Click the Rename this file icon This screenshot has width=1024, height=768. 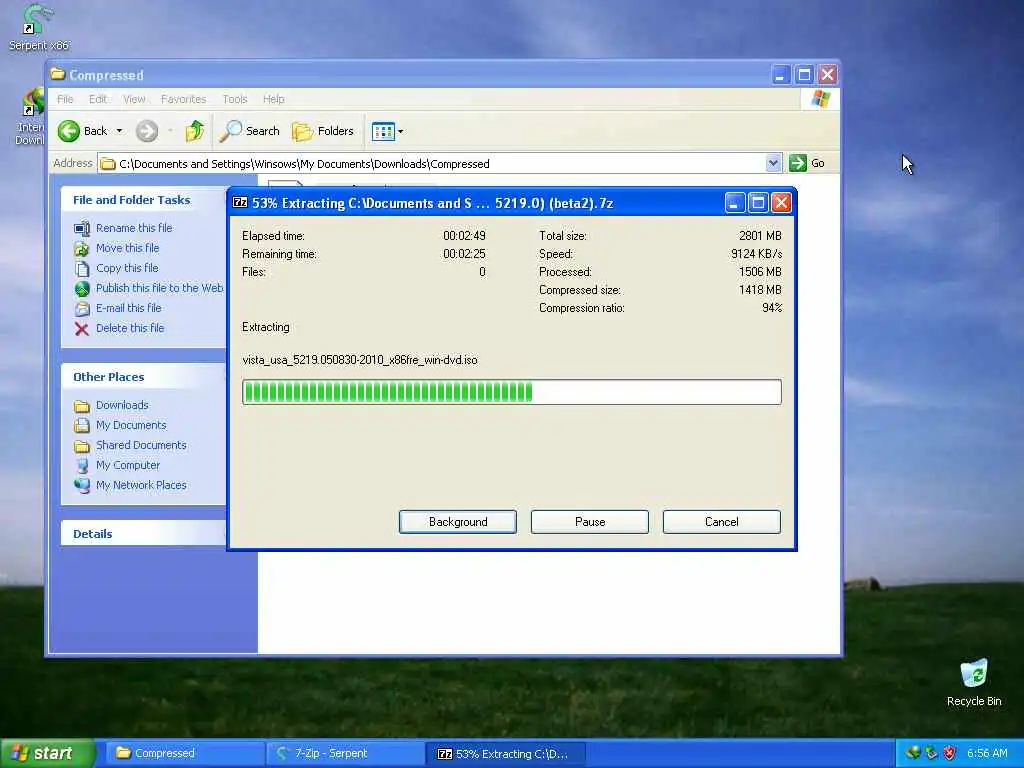[82, 229]
